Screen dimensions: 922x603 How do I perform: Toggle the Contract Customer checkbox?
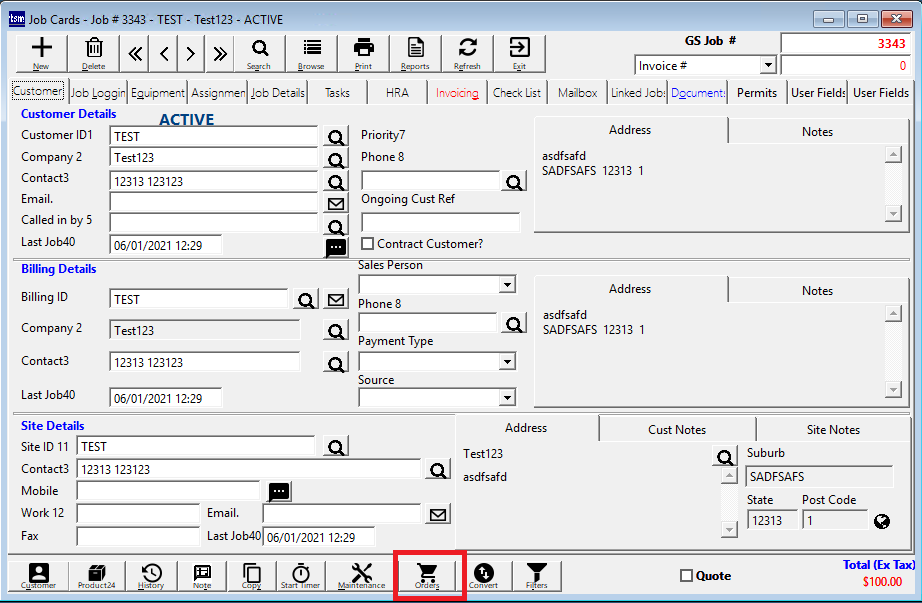[368, 243]
